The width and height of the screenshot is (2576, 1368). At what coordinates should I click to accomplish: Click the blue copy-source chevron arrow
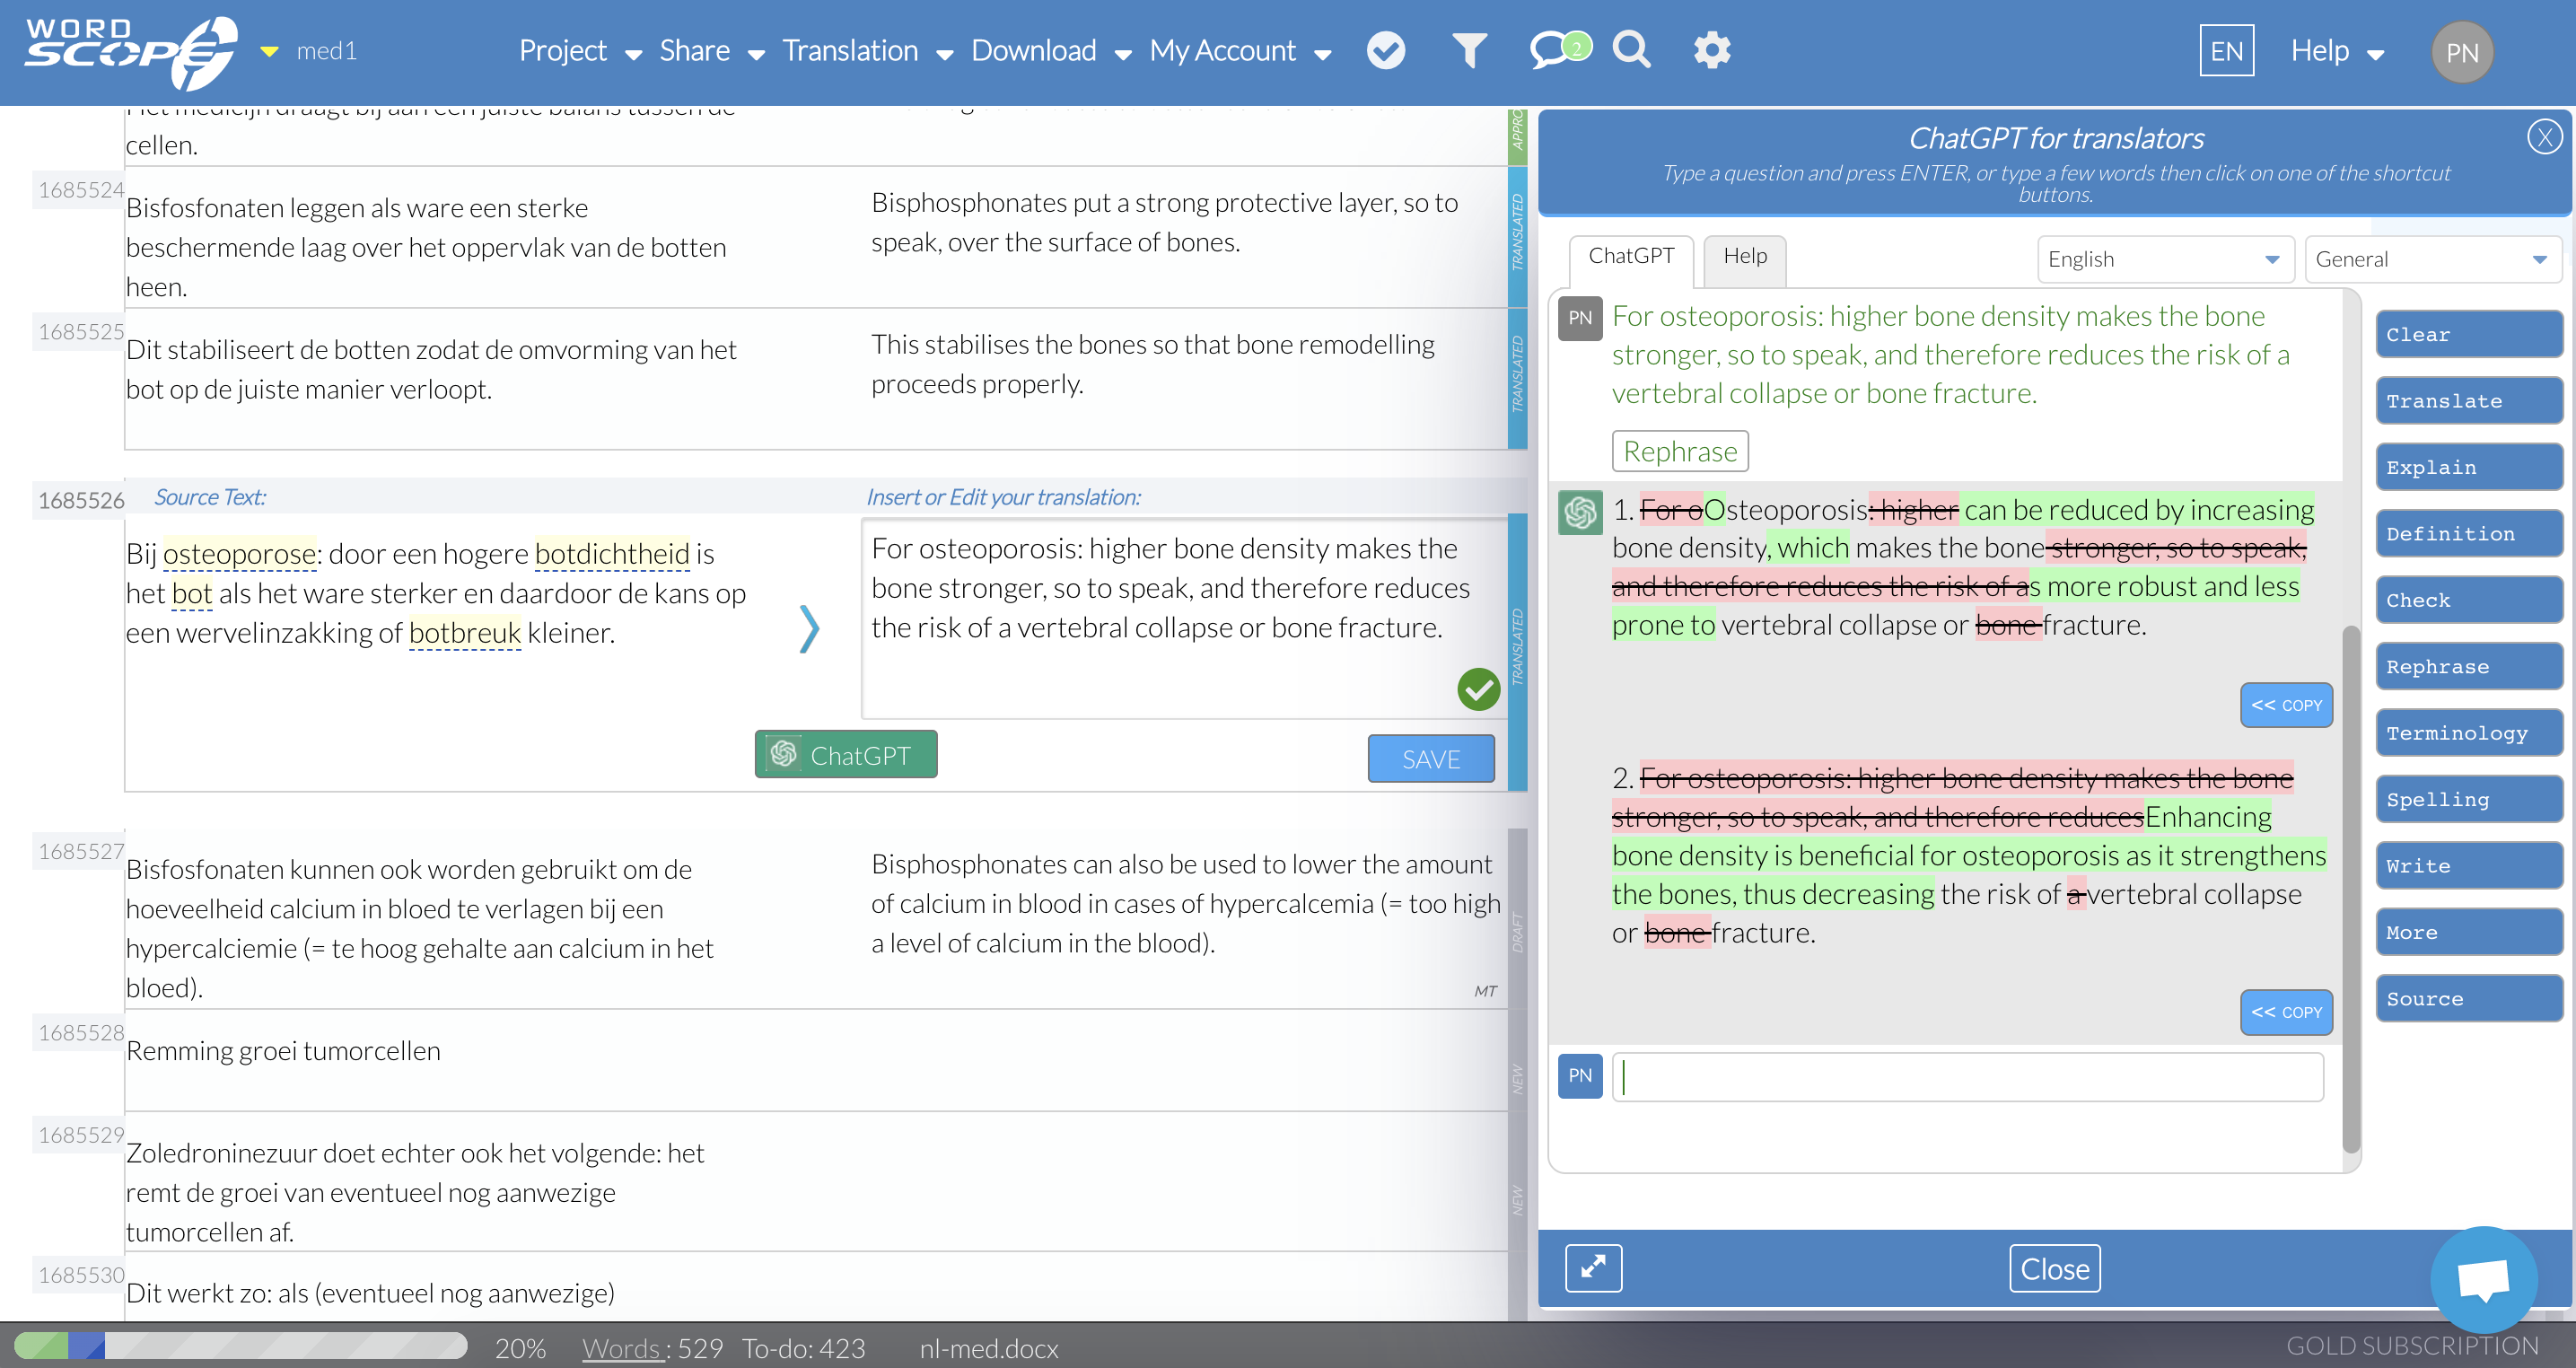click(x=809, y=629)
